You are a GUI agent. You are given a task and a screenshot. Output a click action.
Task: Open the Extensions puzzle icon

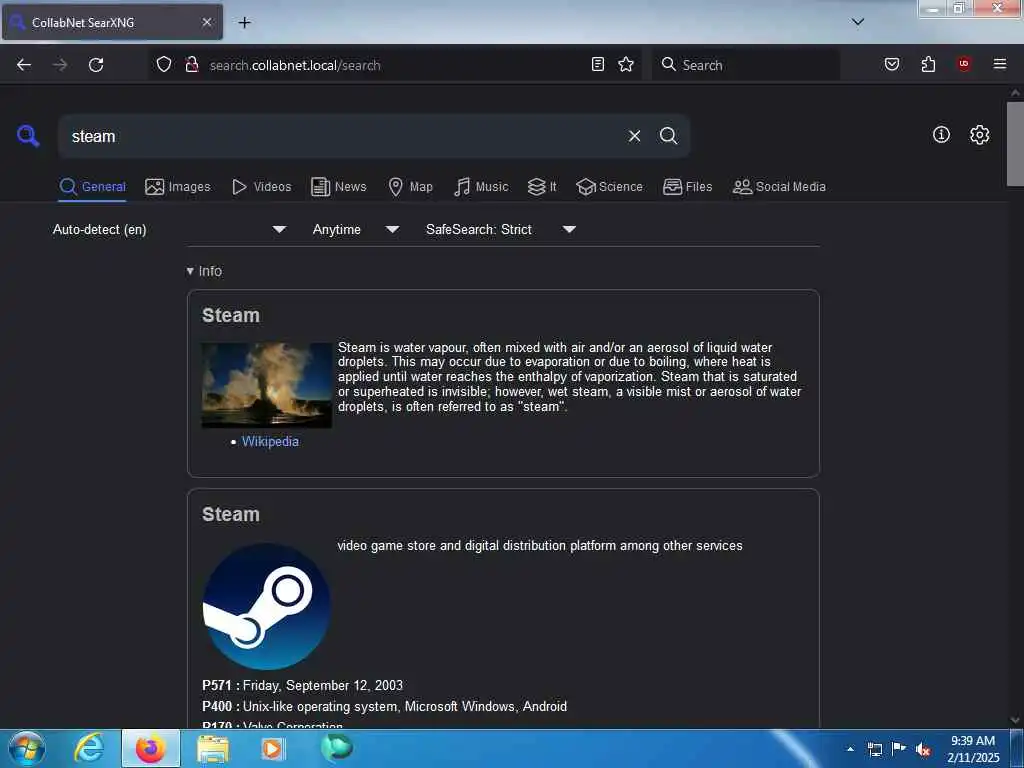pyautogui.click(x=928, y=64)
